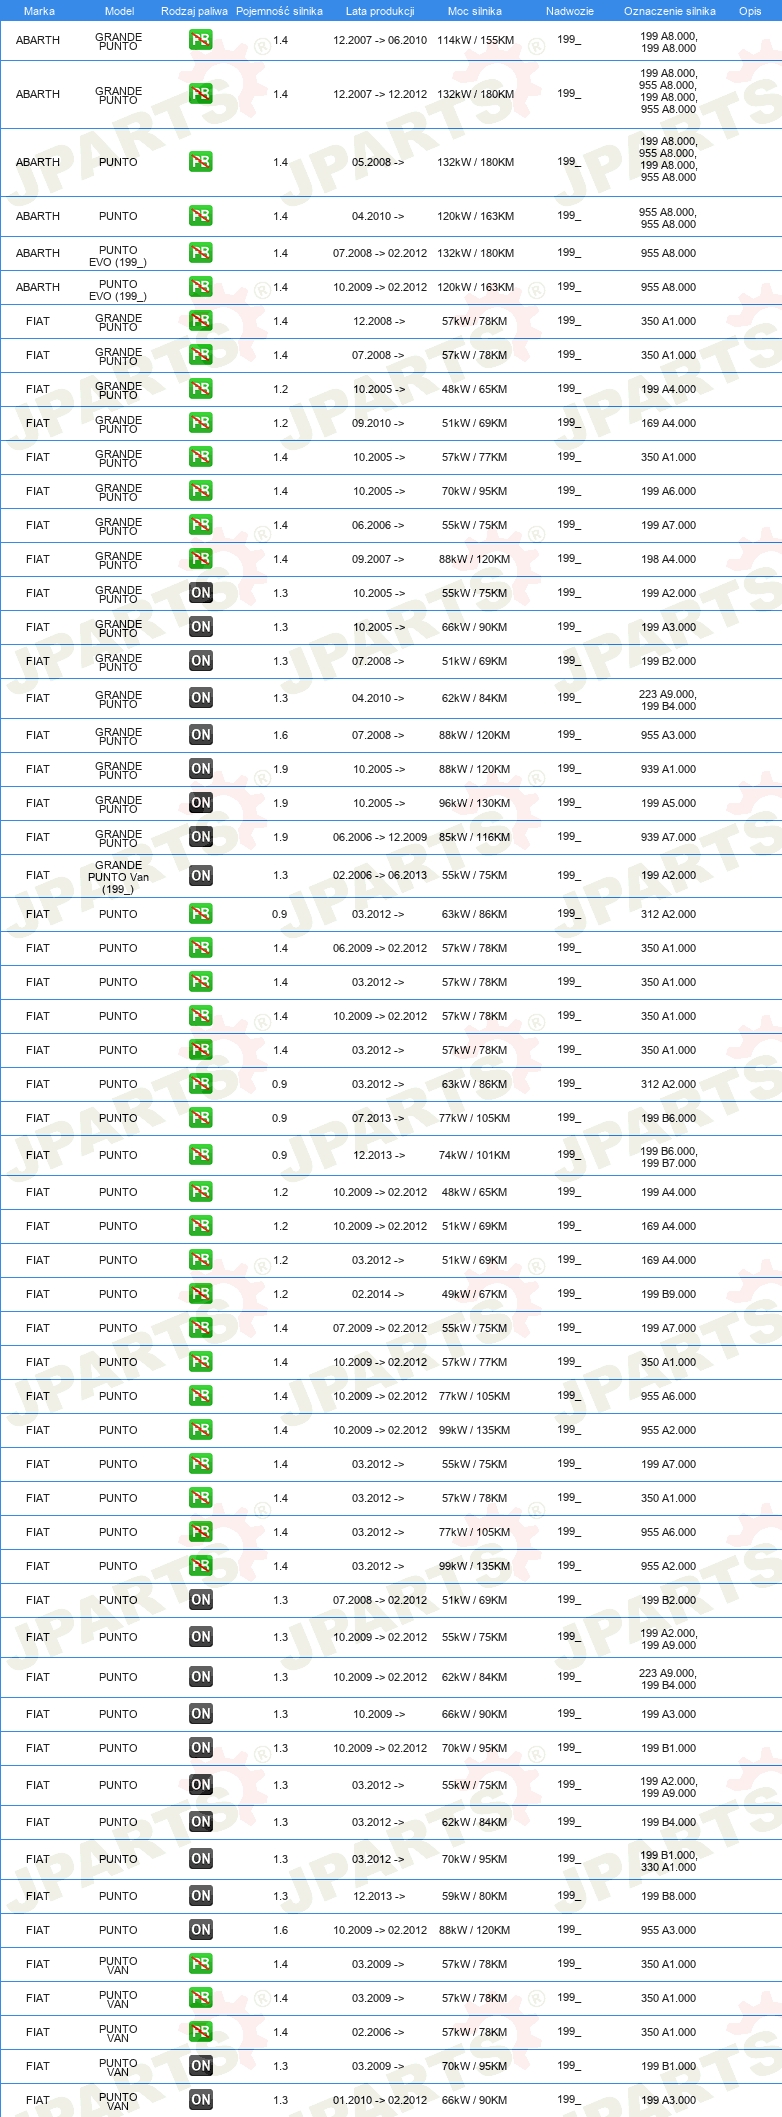Click petrol icon for Abarth Punto Evo 120kW row
The height and width of the screenshot is (2117, 782).
pos(200,287)
